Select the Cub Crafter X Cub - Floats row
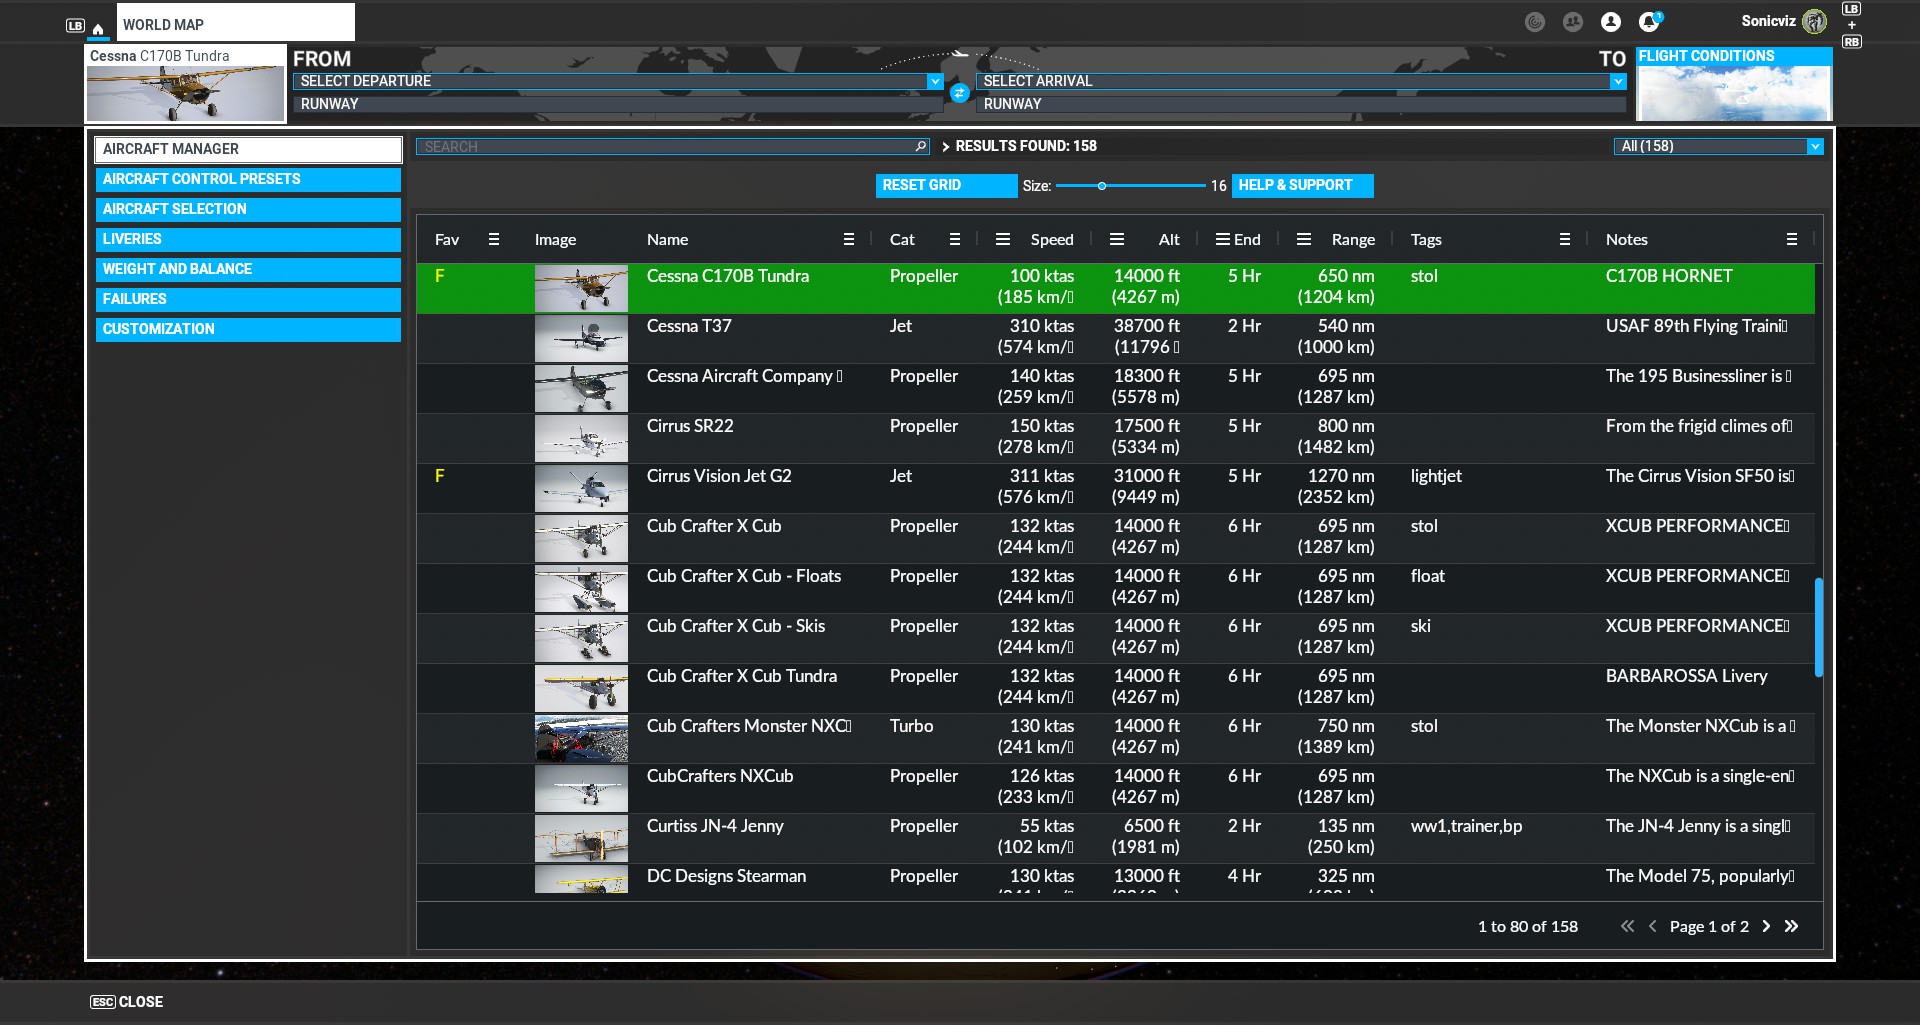 [x=1115, y=588]
